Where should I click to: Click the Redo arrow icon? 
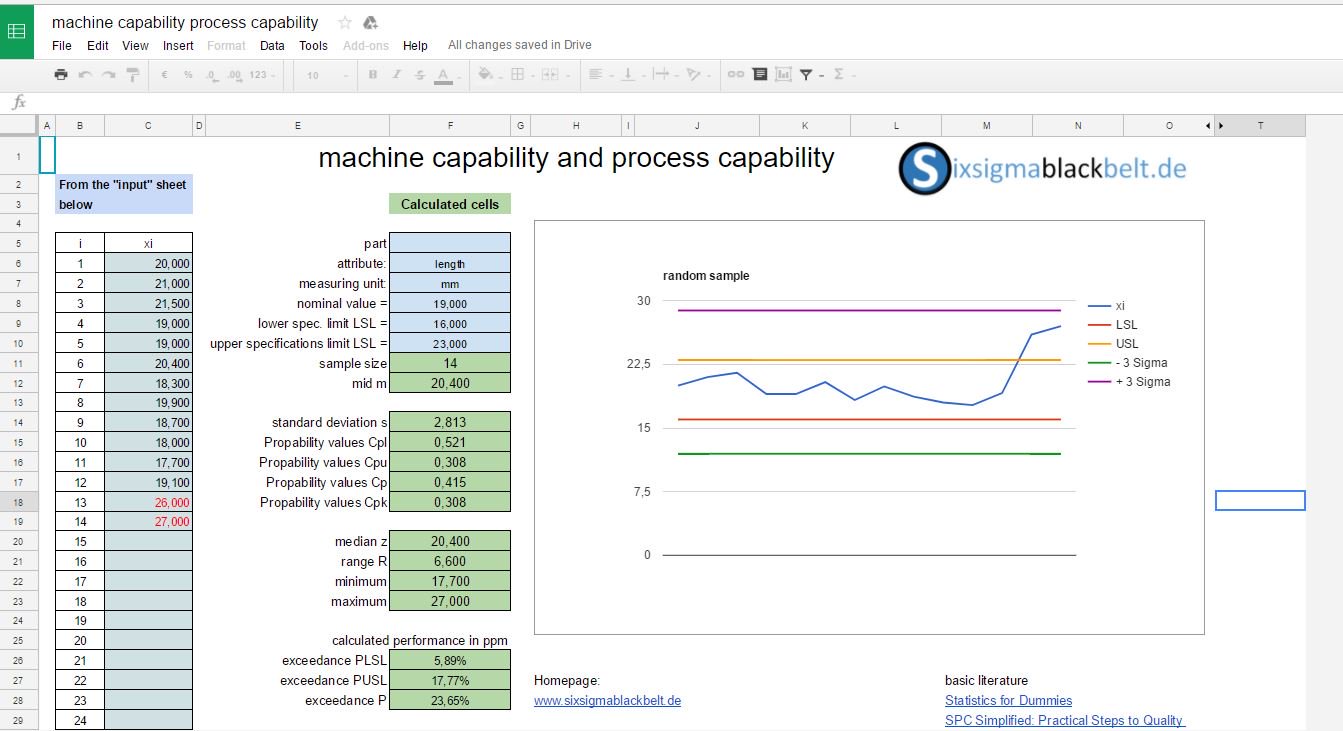[108, 74]
